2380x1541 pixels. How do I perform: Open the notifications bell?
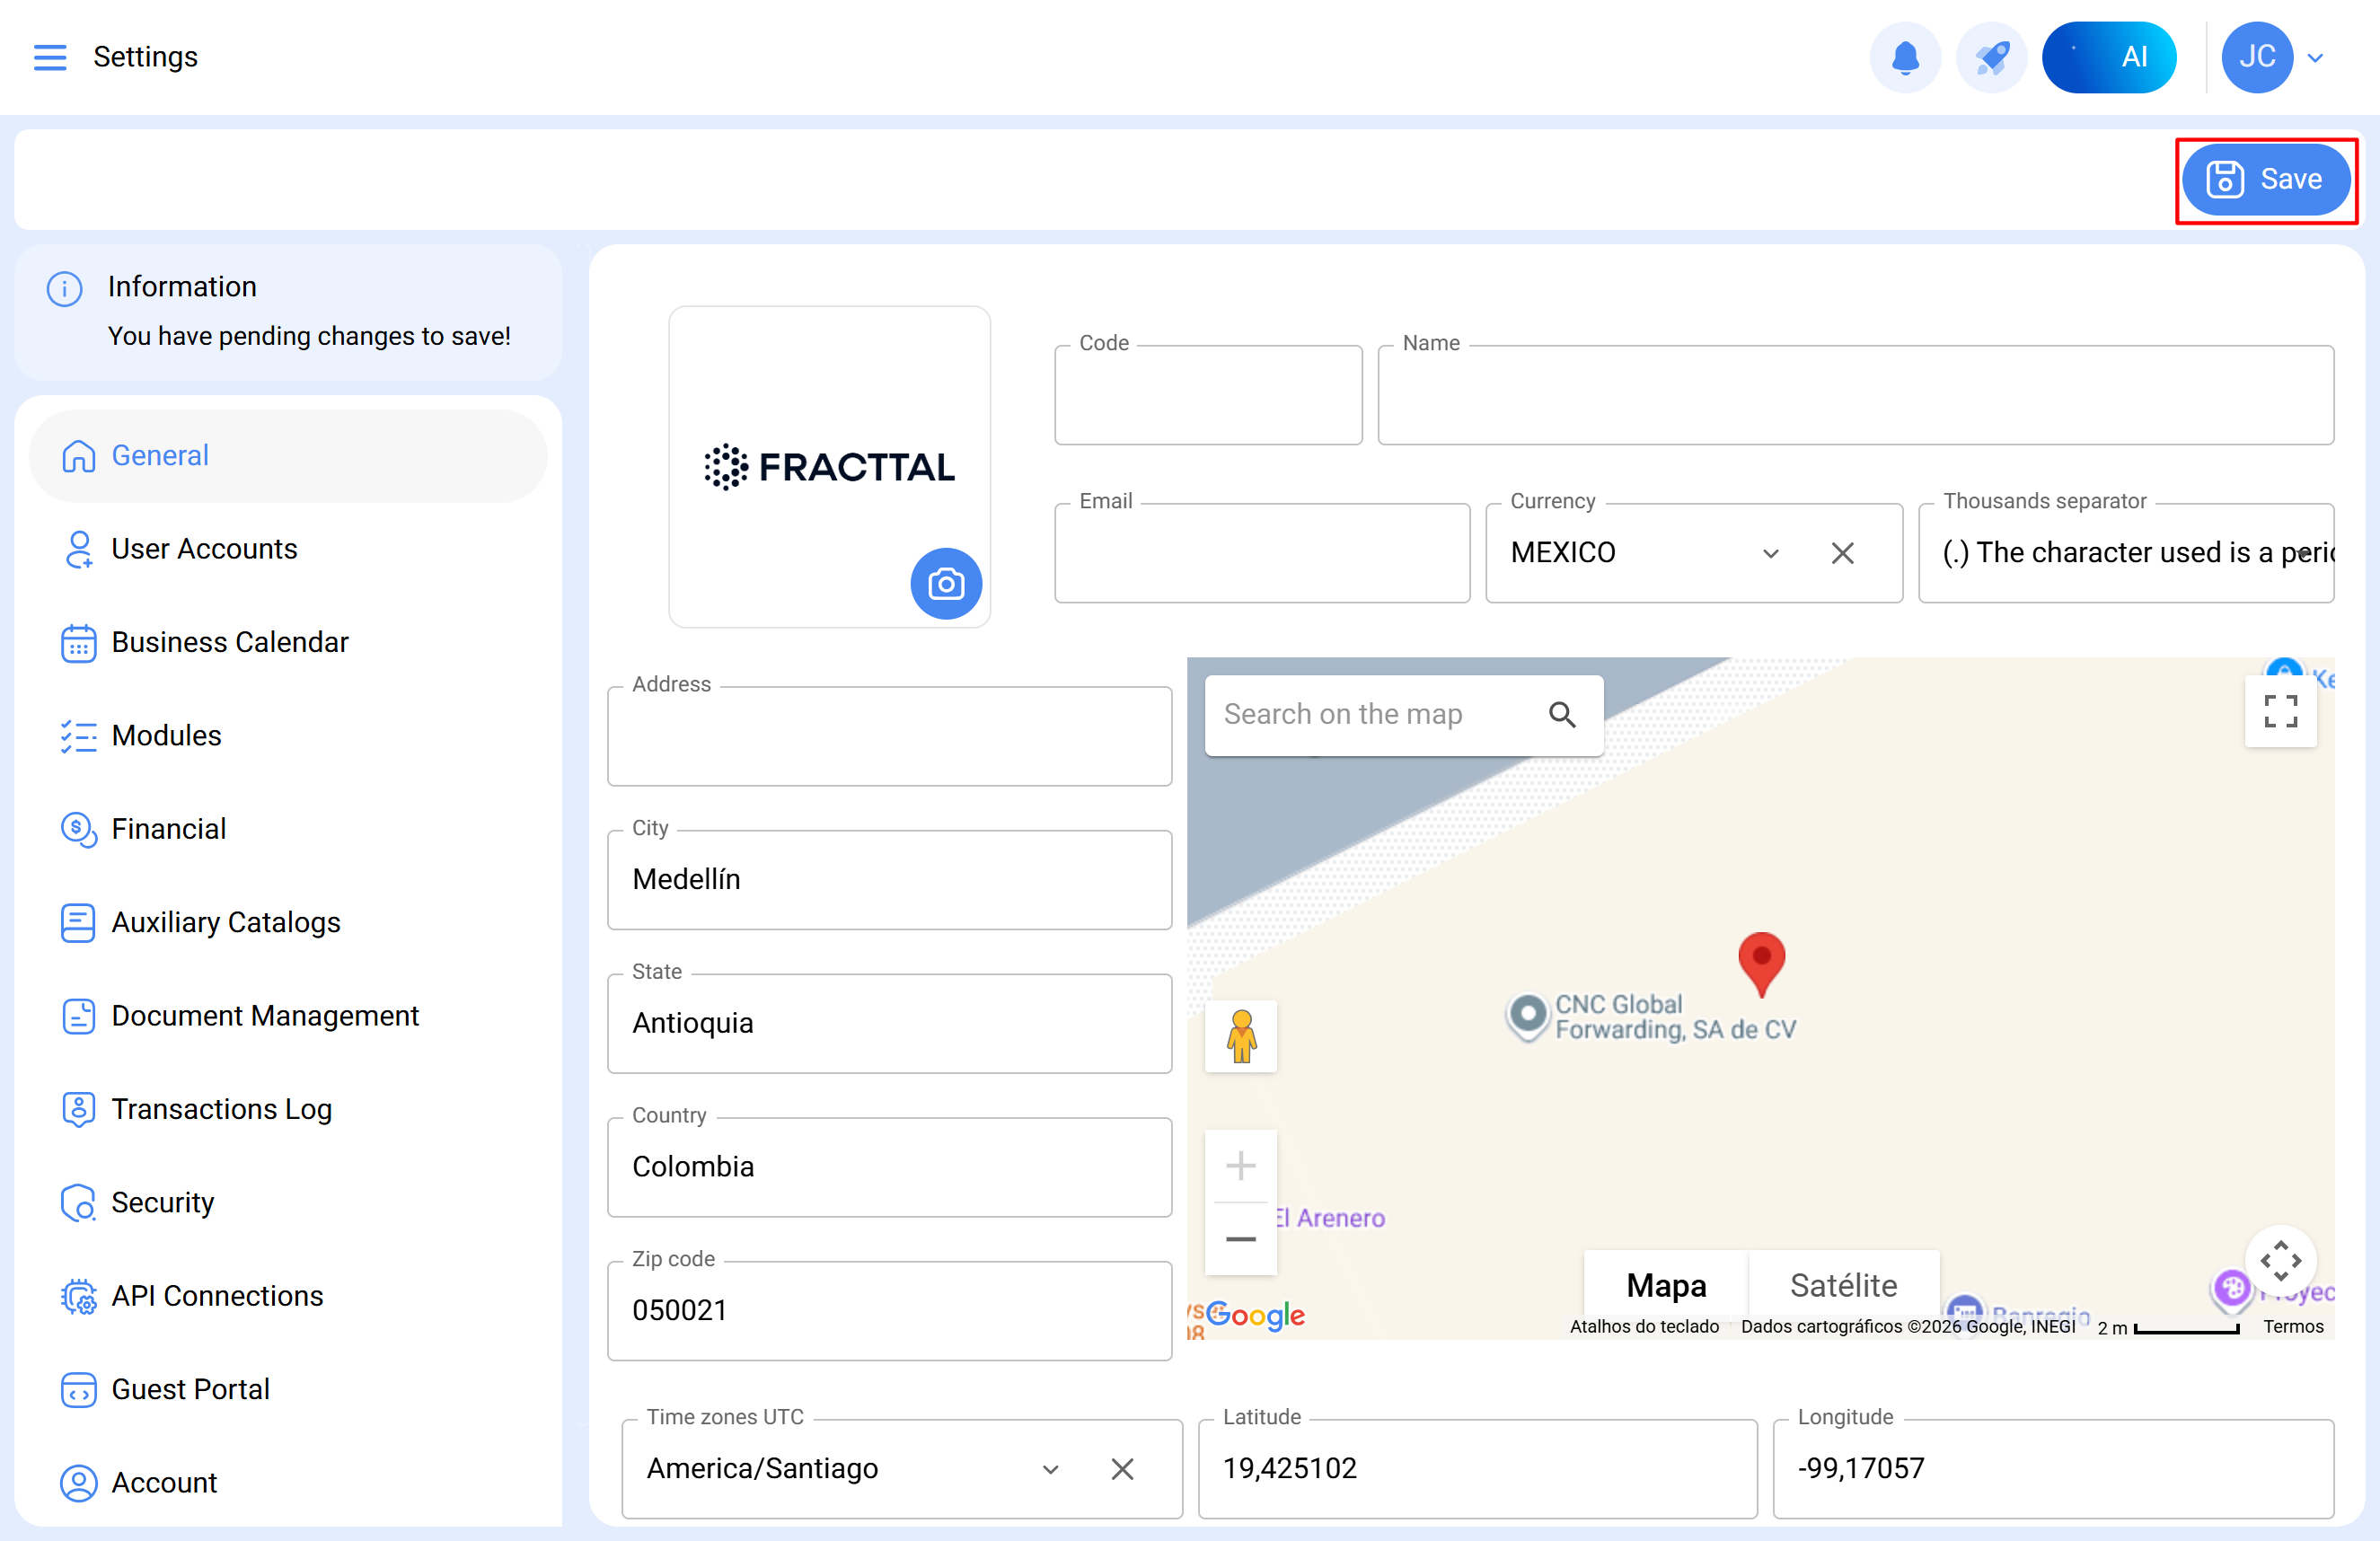tap(1904, 57)
